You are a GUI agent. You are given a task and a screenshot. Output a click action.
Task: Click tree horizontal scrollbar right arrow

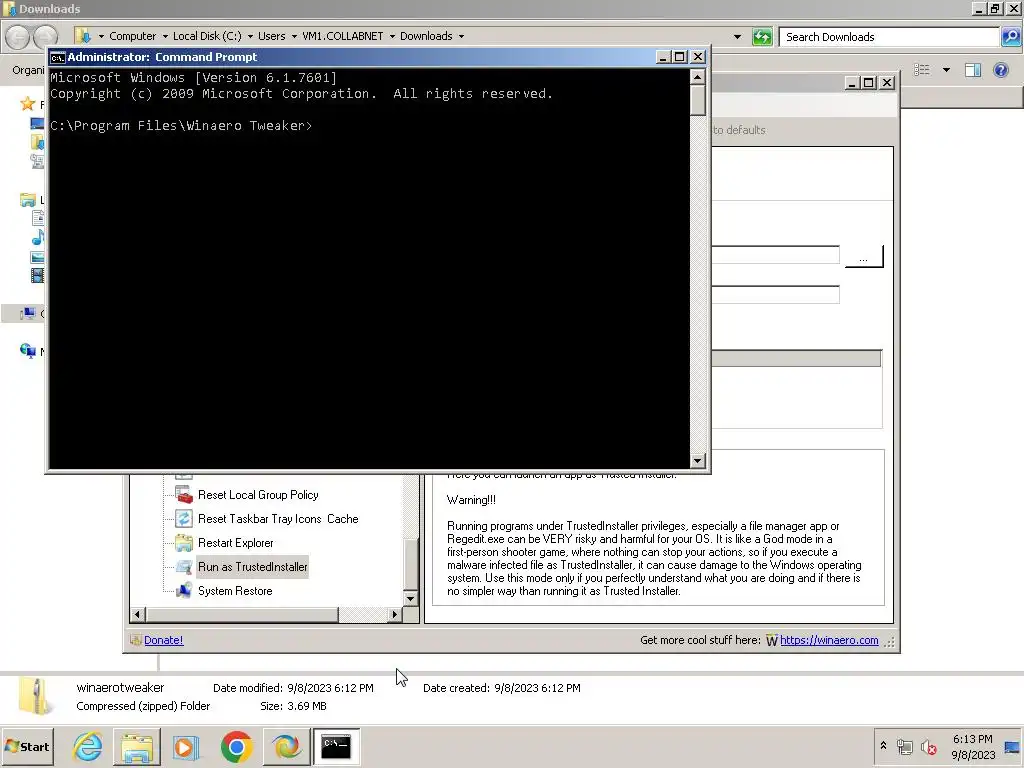point(394,615)
